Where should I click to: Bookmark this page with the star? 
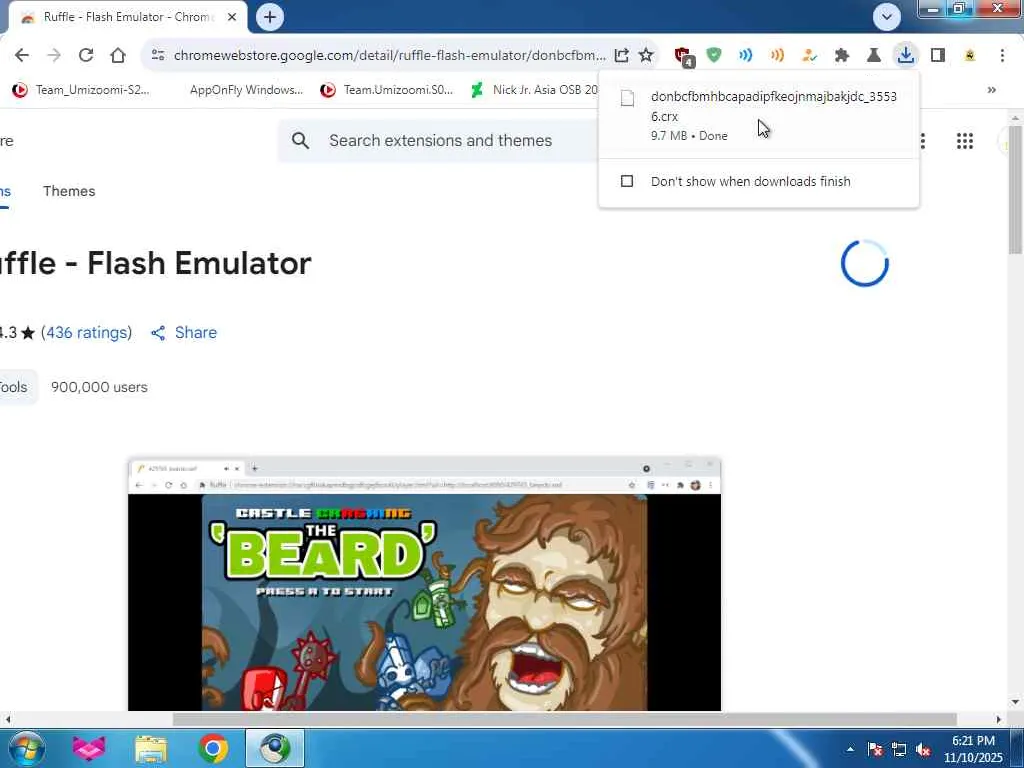coord(646,56)
